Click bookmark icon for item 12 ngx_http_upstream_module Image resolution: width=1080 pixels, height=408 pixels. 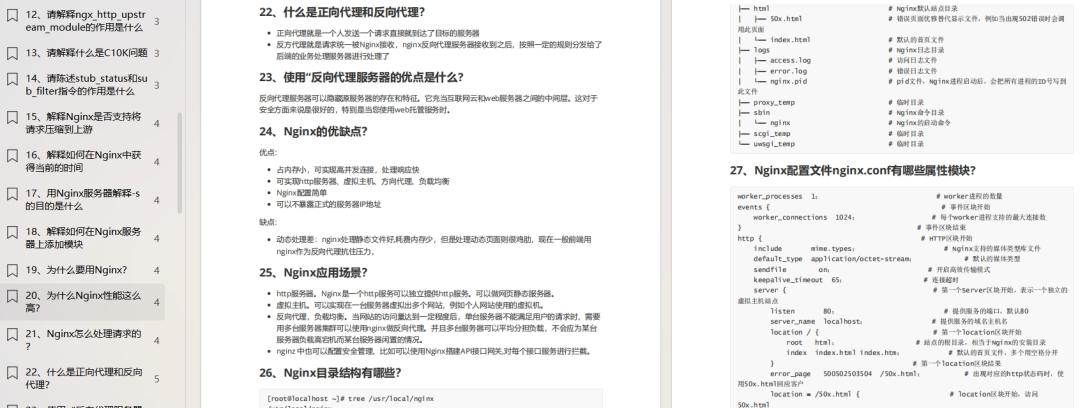point(12,14)
